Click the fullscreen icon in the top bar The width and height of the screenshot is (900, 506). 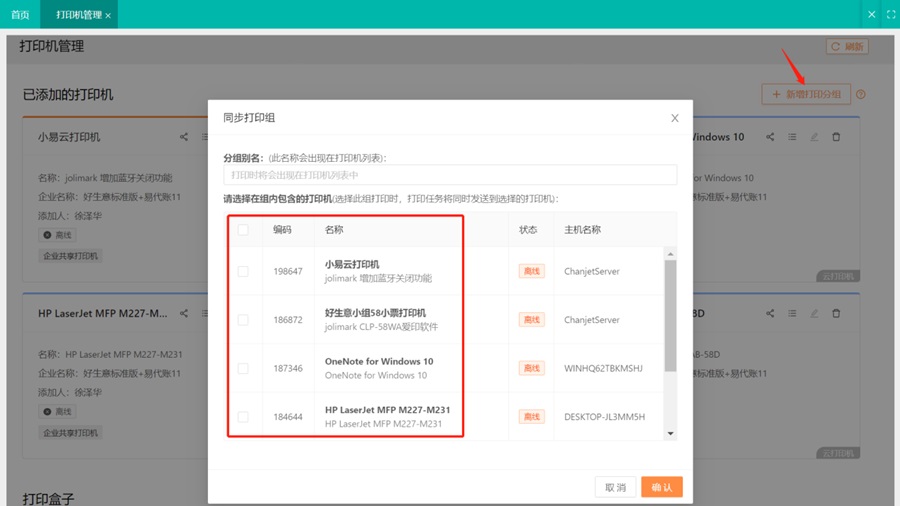[x=891, y=14]
